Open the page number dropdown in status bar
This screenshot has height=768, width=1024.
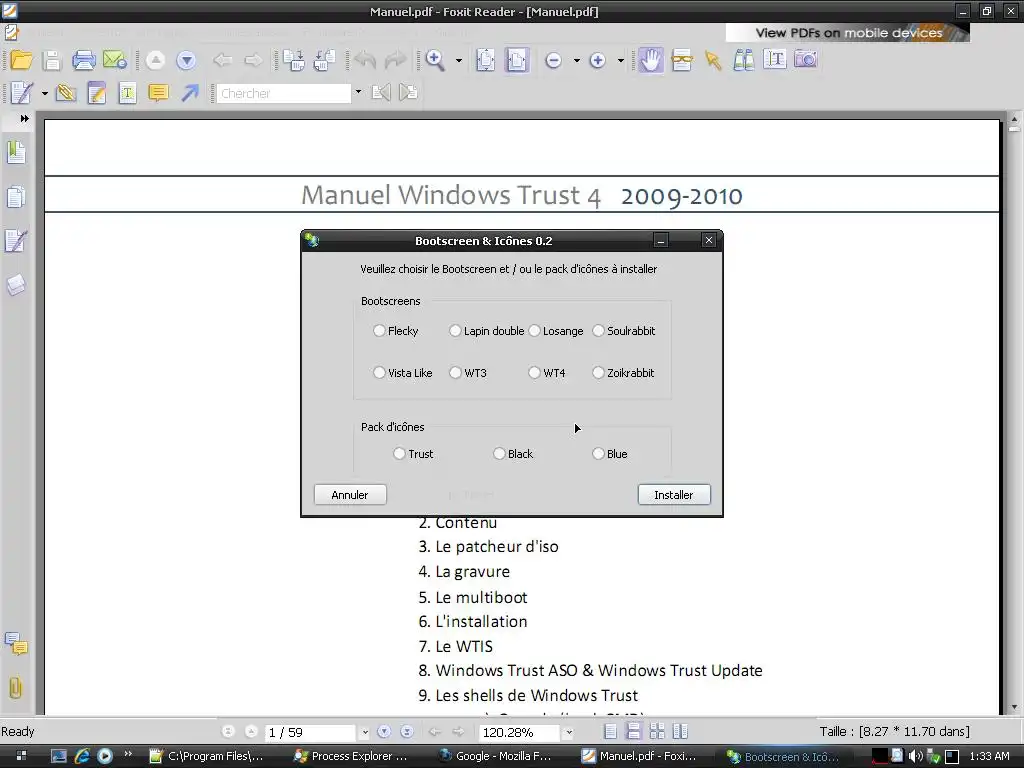[x=365, y=733]
